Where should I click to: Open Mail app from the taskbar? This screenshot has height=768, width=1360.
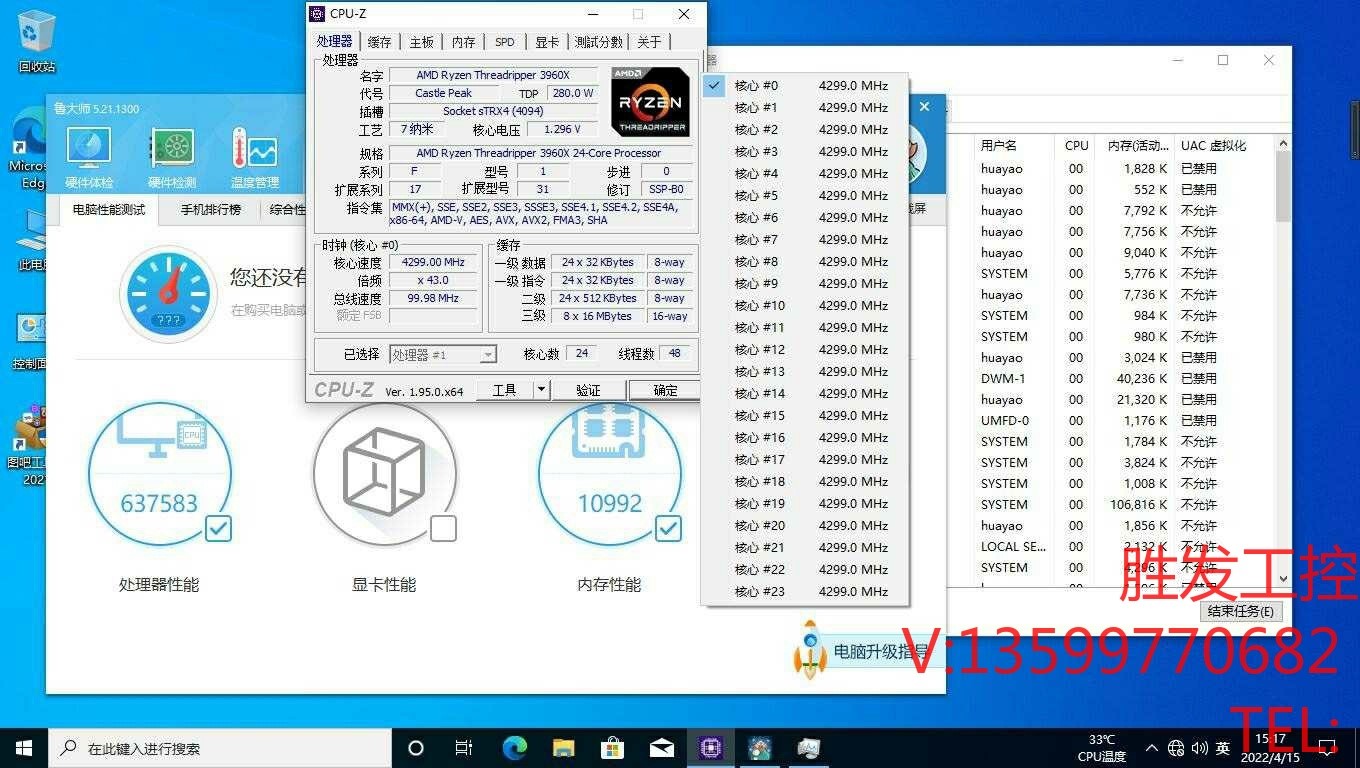click(x=661, y=748)
